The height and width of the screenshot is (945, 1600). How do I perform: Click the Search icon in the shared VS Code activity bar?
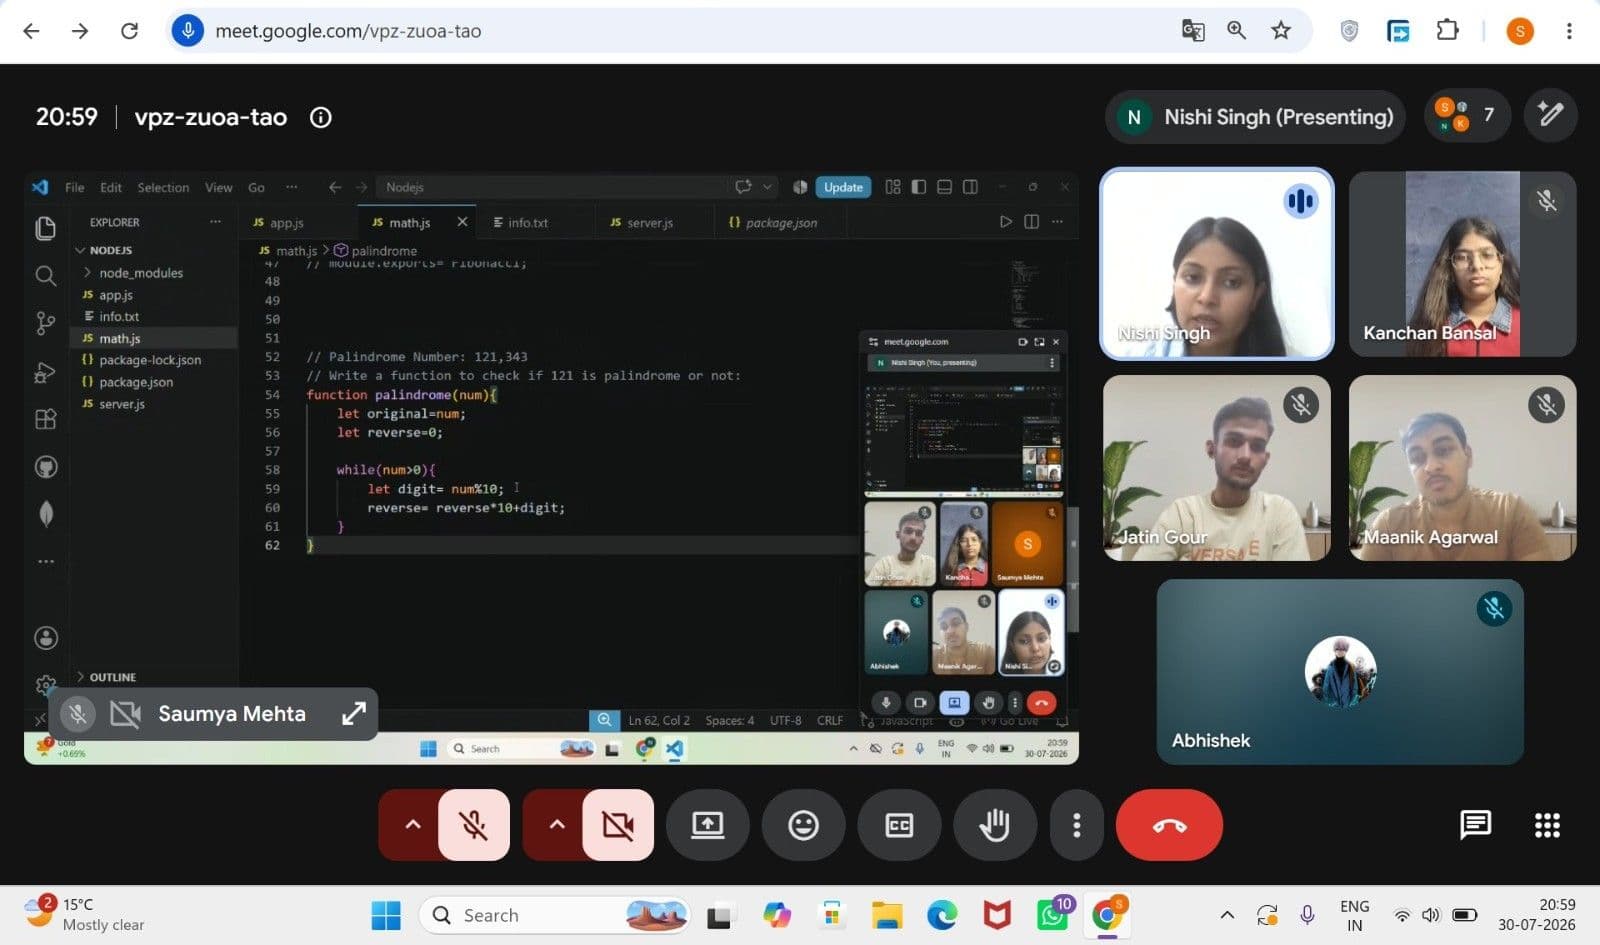pyautogui.click(x=45, y=276)
